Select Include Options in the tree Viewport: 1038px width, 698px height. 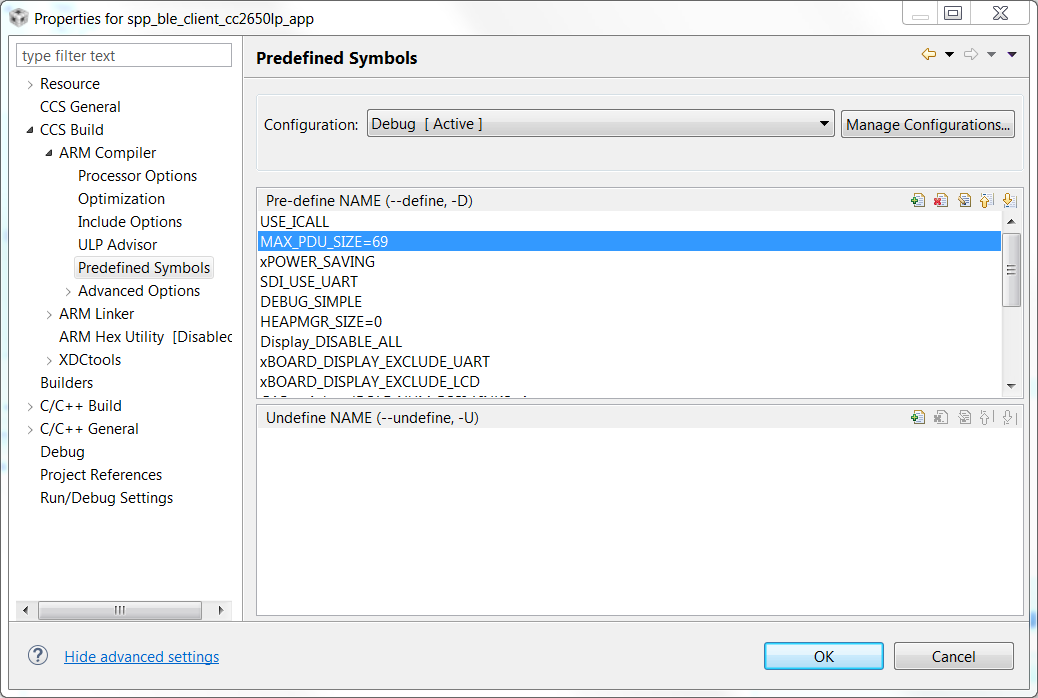pyautogui.click(x=130, y=222)
